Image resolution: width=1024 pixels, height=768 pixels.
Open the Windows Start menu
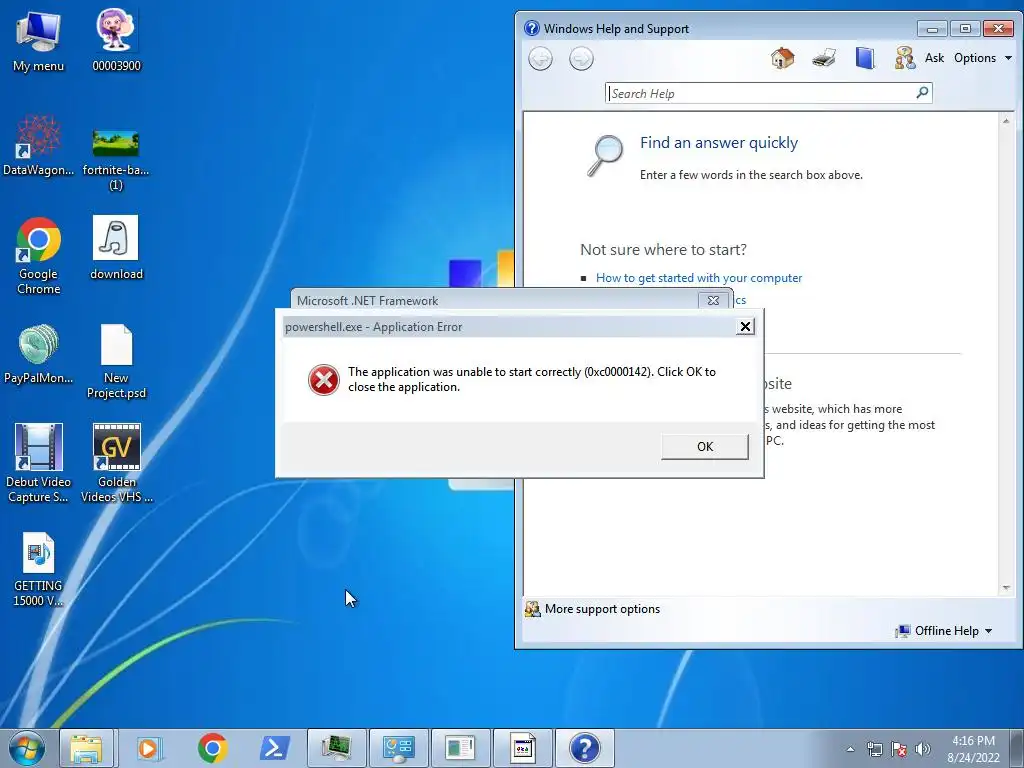[27, 748]
